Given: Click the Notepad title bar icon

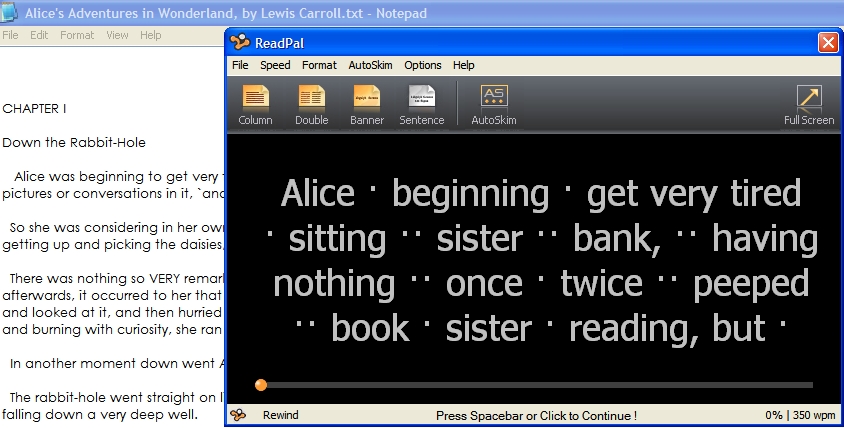Looking at the screenshot, I should pyautogui.click(x=9, y=12).
